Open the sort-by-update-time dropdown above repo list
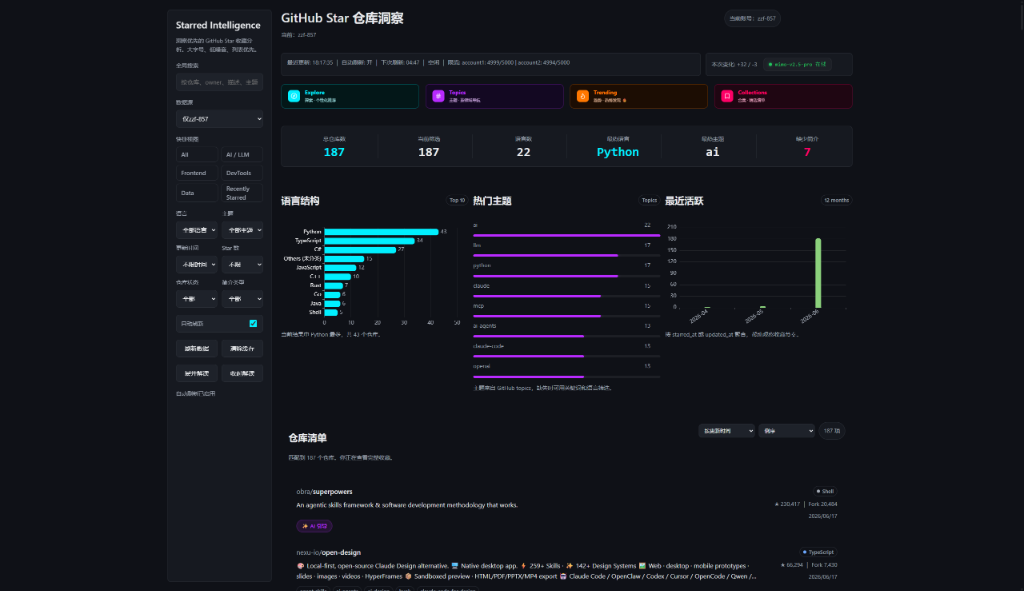 click(726, 430)
